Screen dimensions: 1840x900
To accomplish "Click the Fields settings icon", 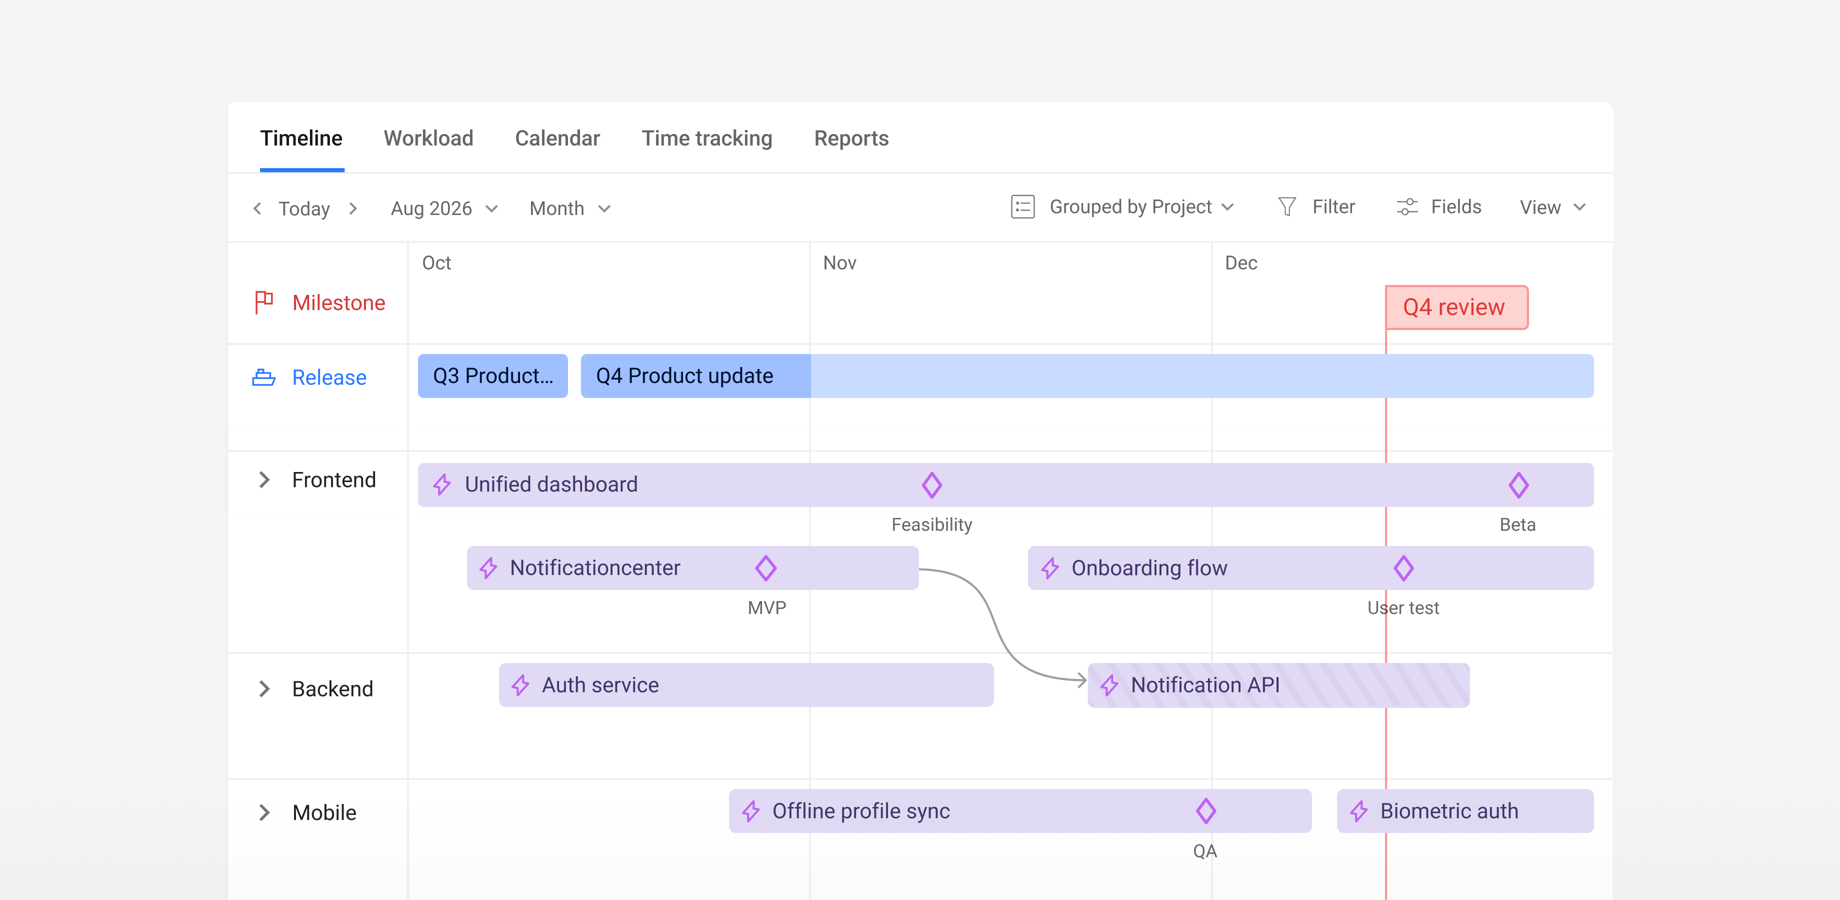I will click(x=1407, y=206).
